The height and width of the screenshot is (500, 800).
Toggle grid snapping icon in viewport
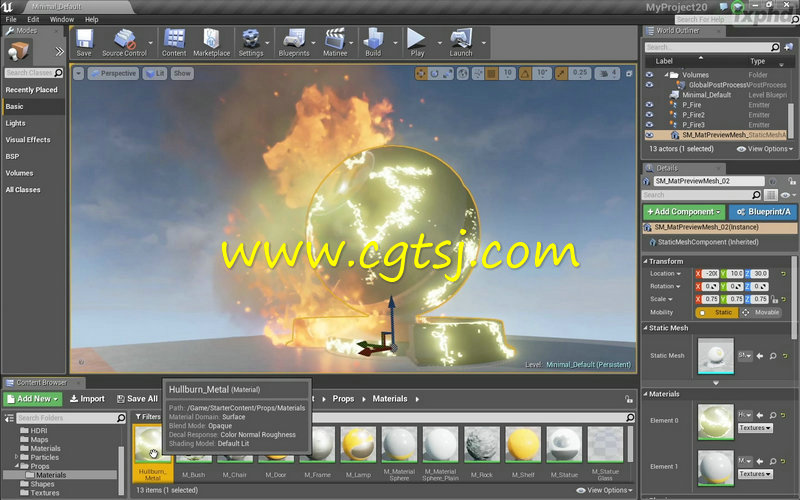coord(491,73)
